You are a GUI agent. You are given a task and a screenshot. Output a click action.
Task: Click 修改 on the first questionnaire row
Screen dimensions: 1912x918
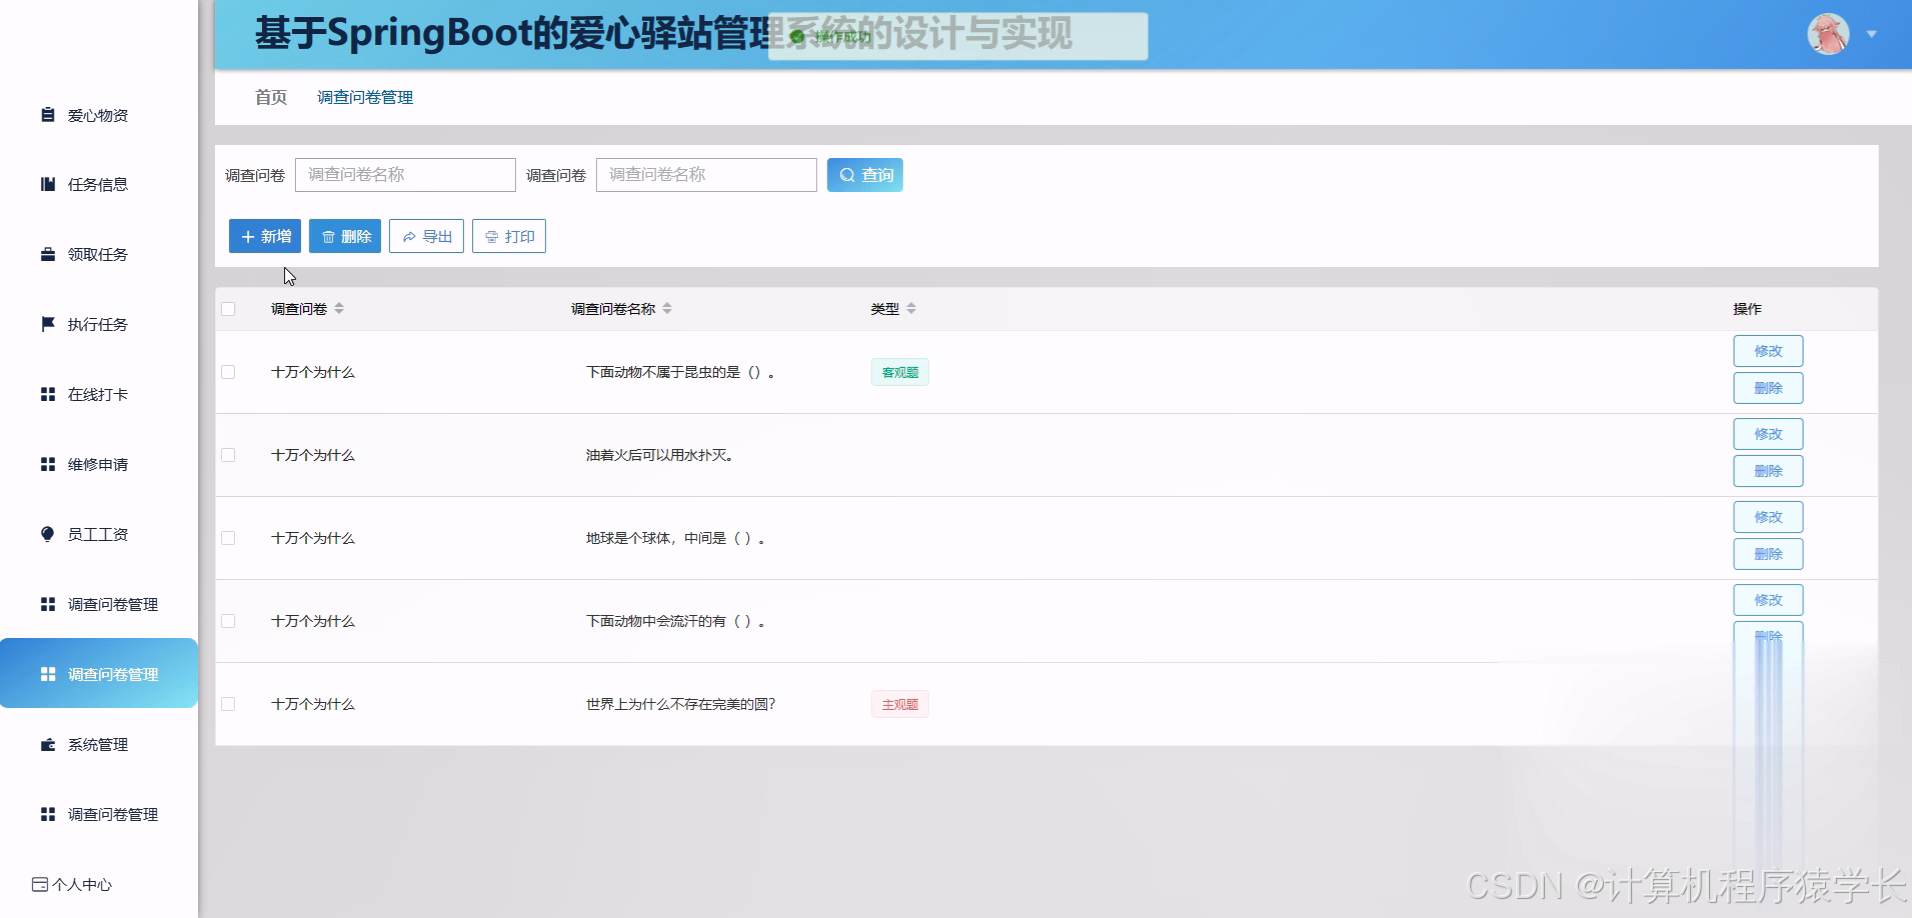click(1768, 351)
